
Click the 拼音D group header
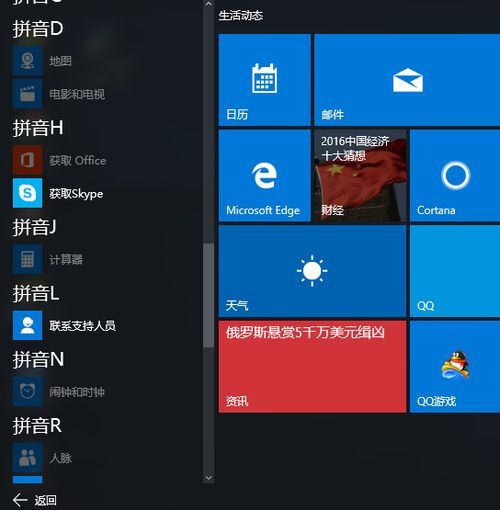coord(38,29)
